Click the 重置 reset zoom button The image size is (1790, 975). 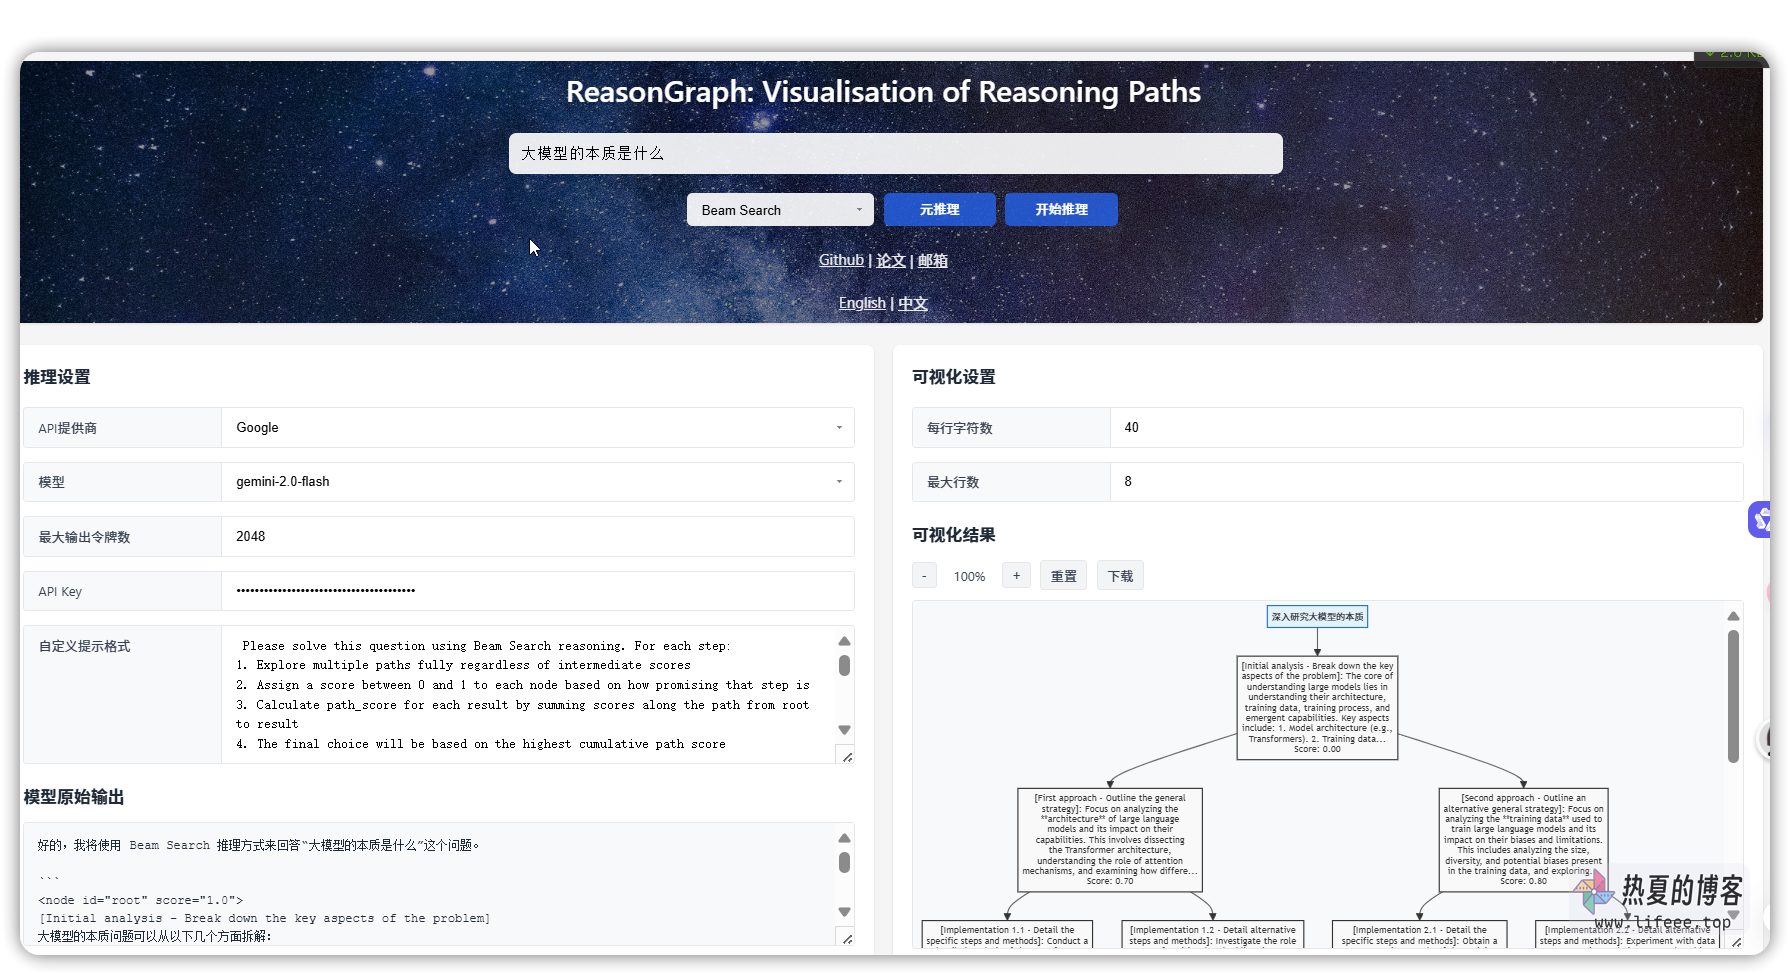[x=1063, y=576]
